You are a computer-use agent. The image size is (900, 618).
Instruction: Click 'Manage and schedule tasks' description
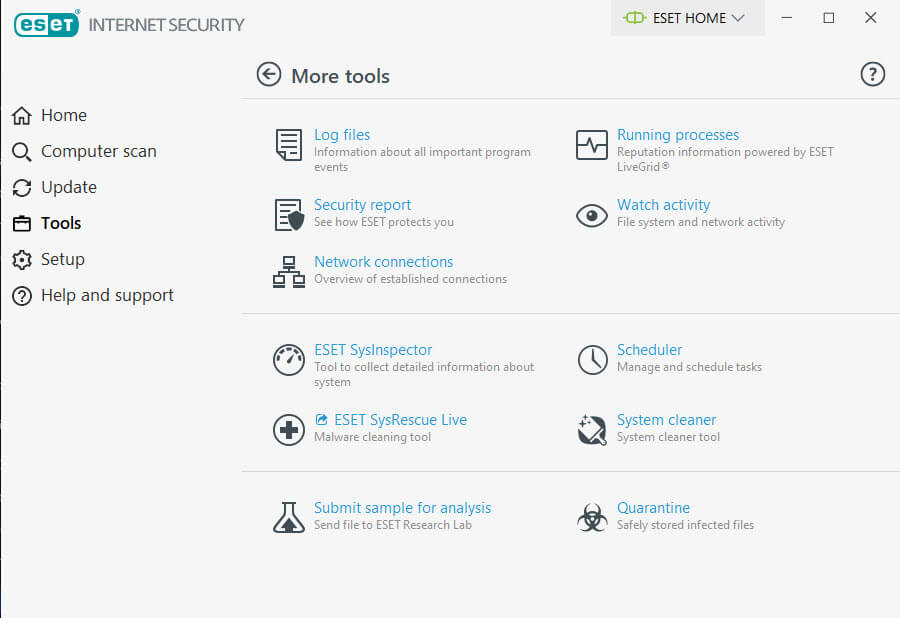689,367
